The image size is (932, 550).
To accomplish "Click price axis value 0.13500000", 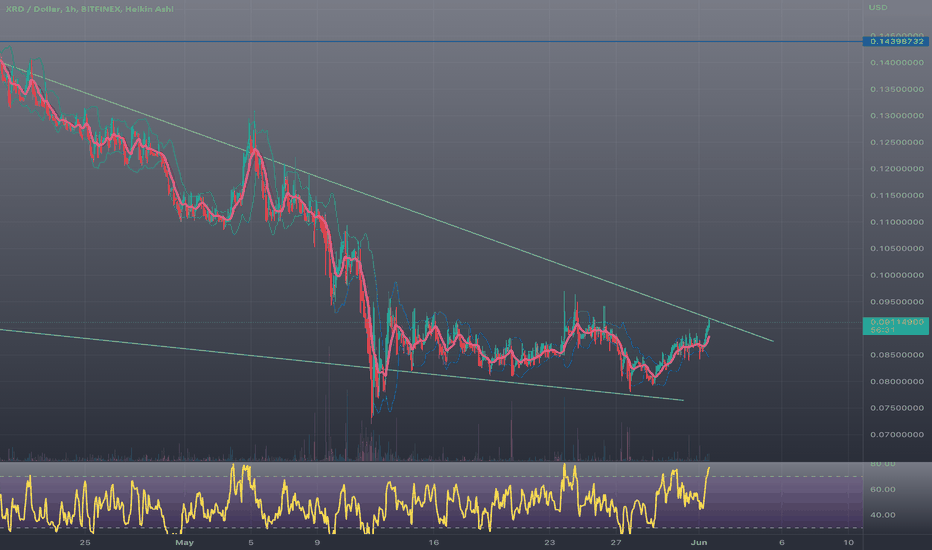I will 897,89.
